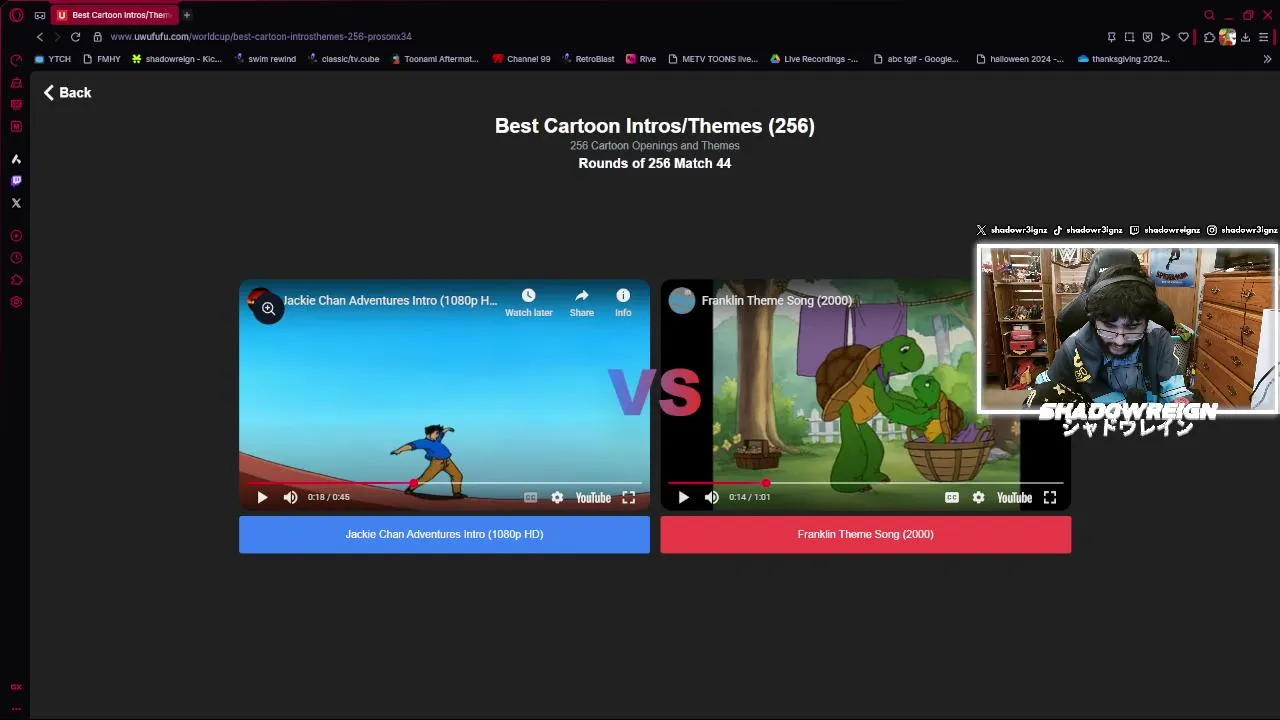Open Aria AI sidebar icon
1280x720 pixels.
click(x=16, y=159)
